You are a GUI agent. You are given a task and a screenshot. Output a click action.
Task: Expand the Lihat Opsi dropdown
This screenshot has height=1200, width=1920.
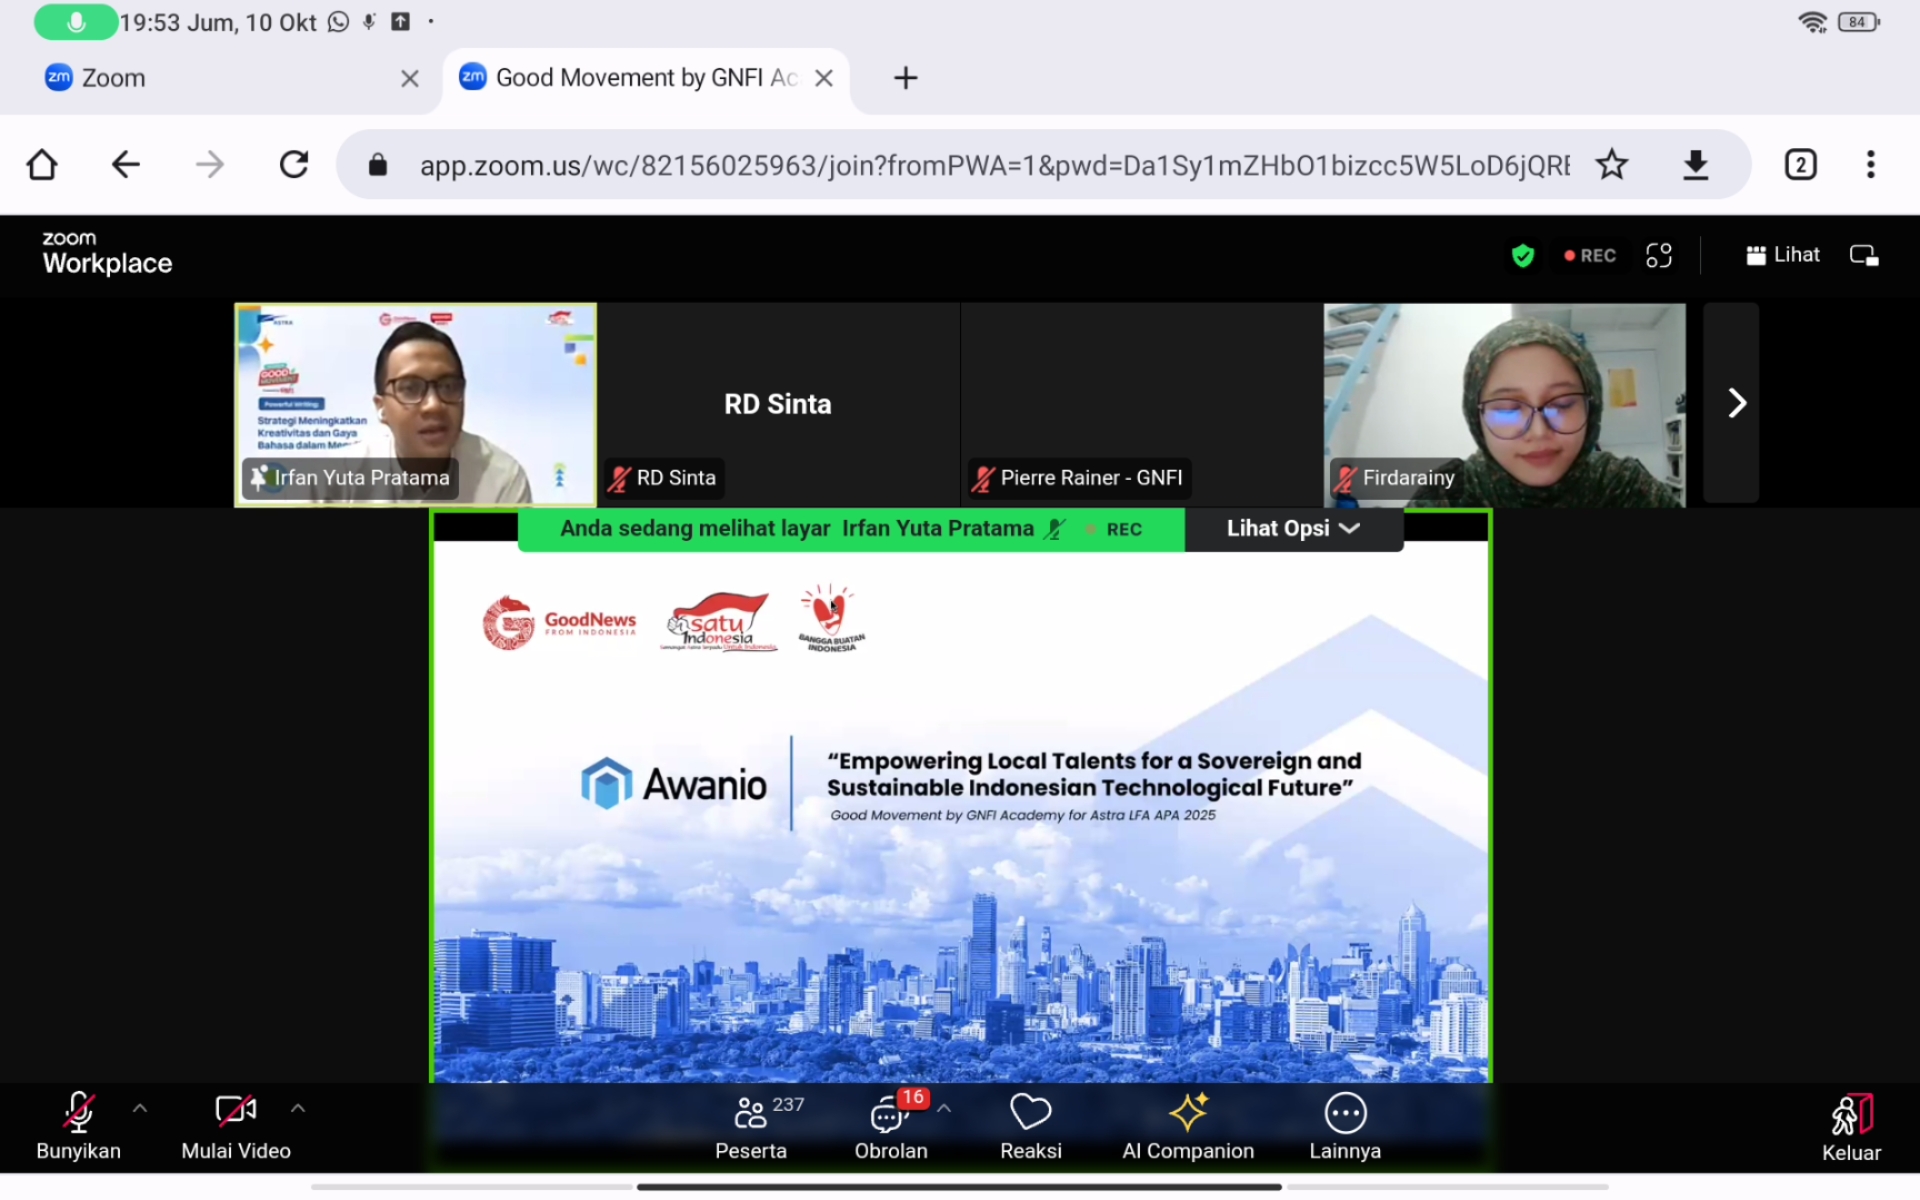pyautogui.click(x=1293, y=529)
